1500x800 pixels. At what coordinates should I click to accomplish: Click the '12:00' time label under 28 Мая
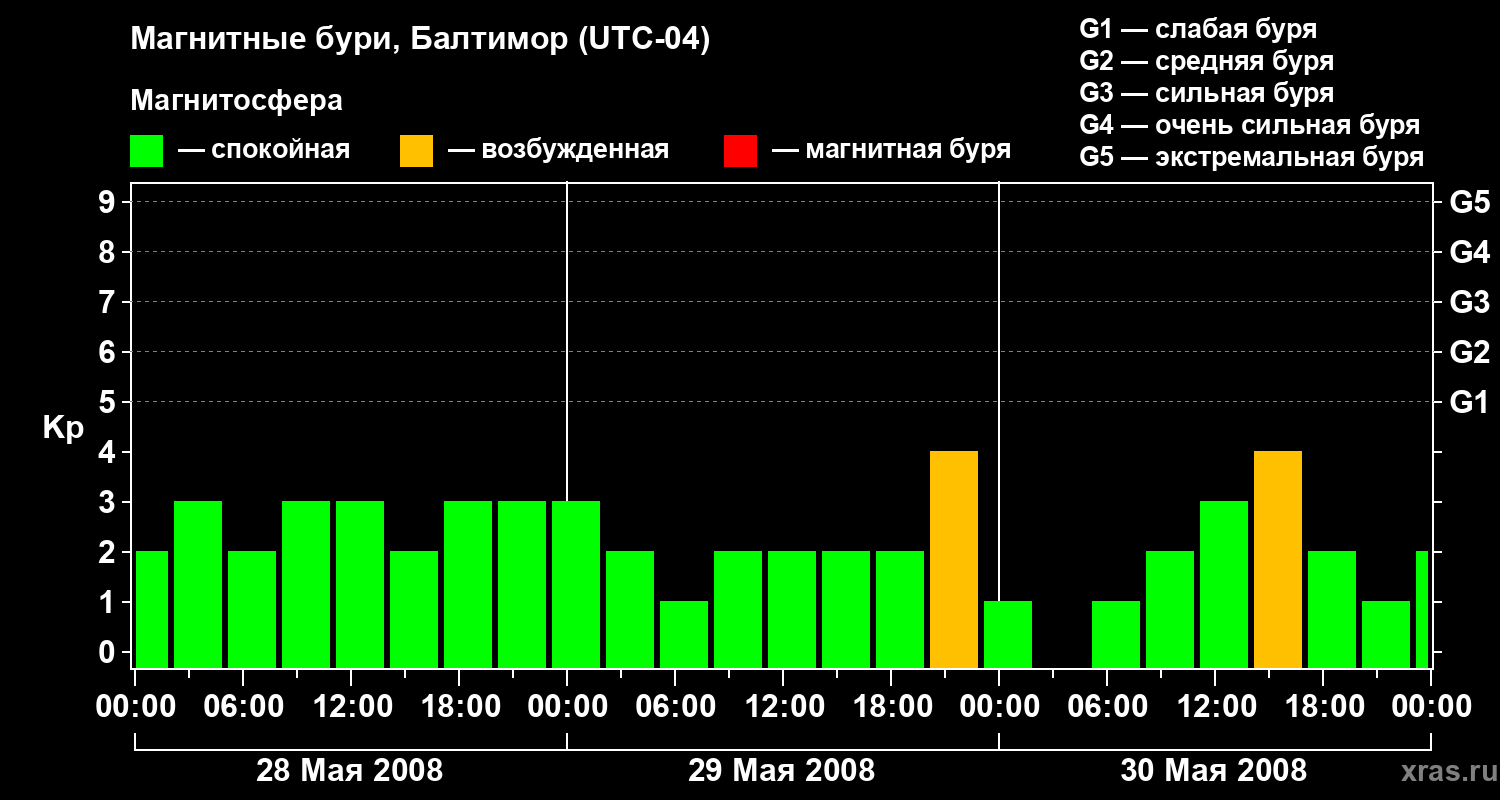351,706
